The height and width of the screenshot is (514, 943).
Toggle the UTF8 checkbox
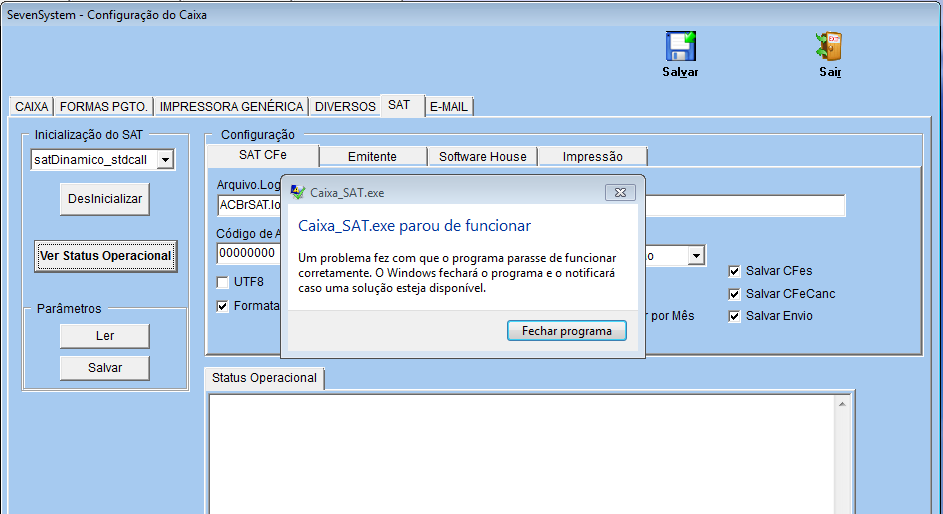coord(223,283)
